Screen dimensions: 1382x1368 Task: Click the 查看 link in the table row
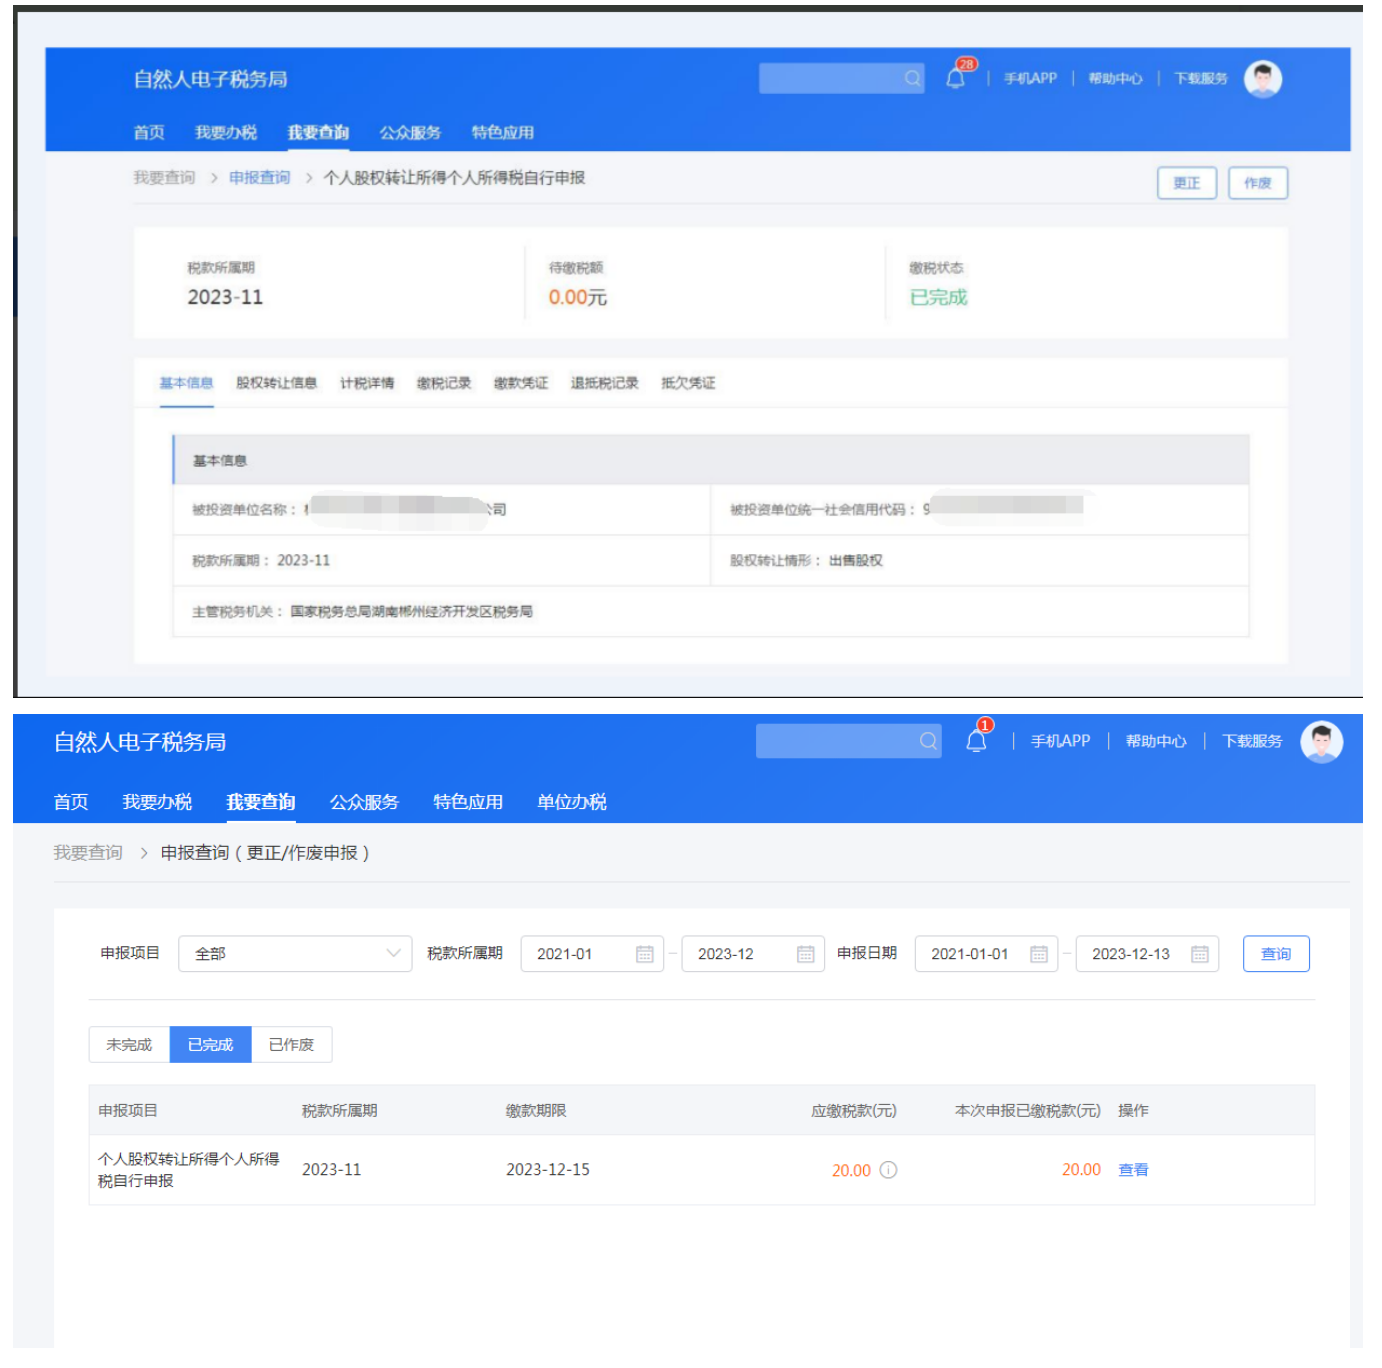click(x=1133, y=1170)
